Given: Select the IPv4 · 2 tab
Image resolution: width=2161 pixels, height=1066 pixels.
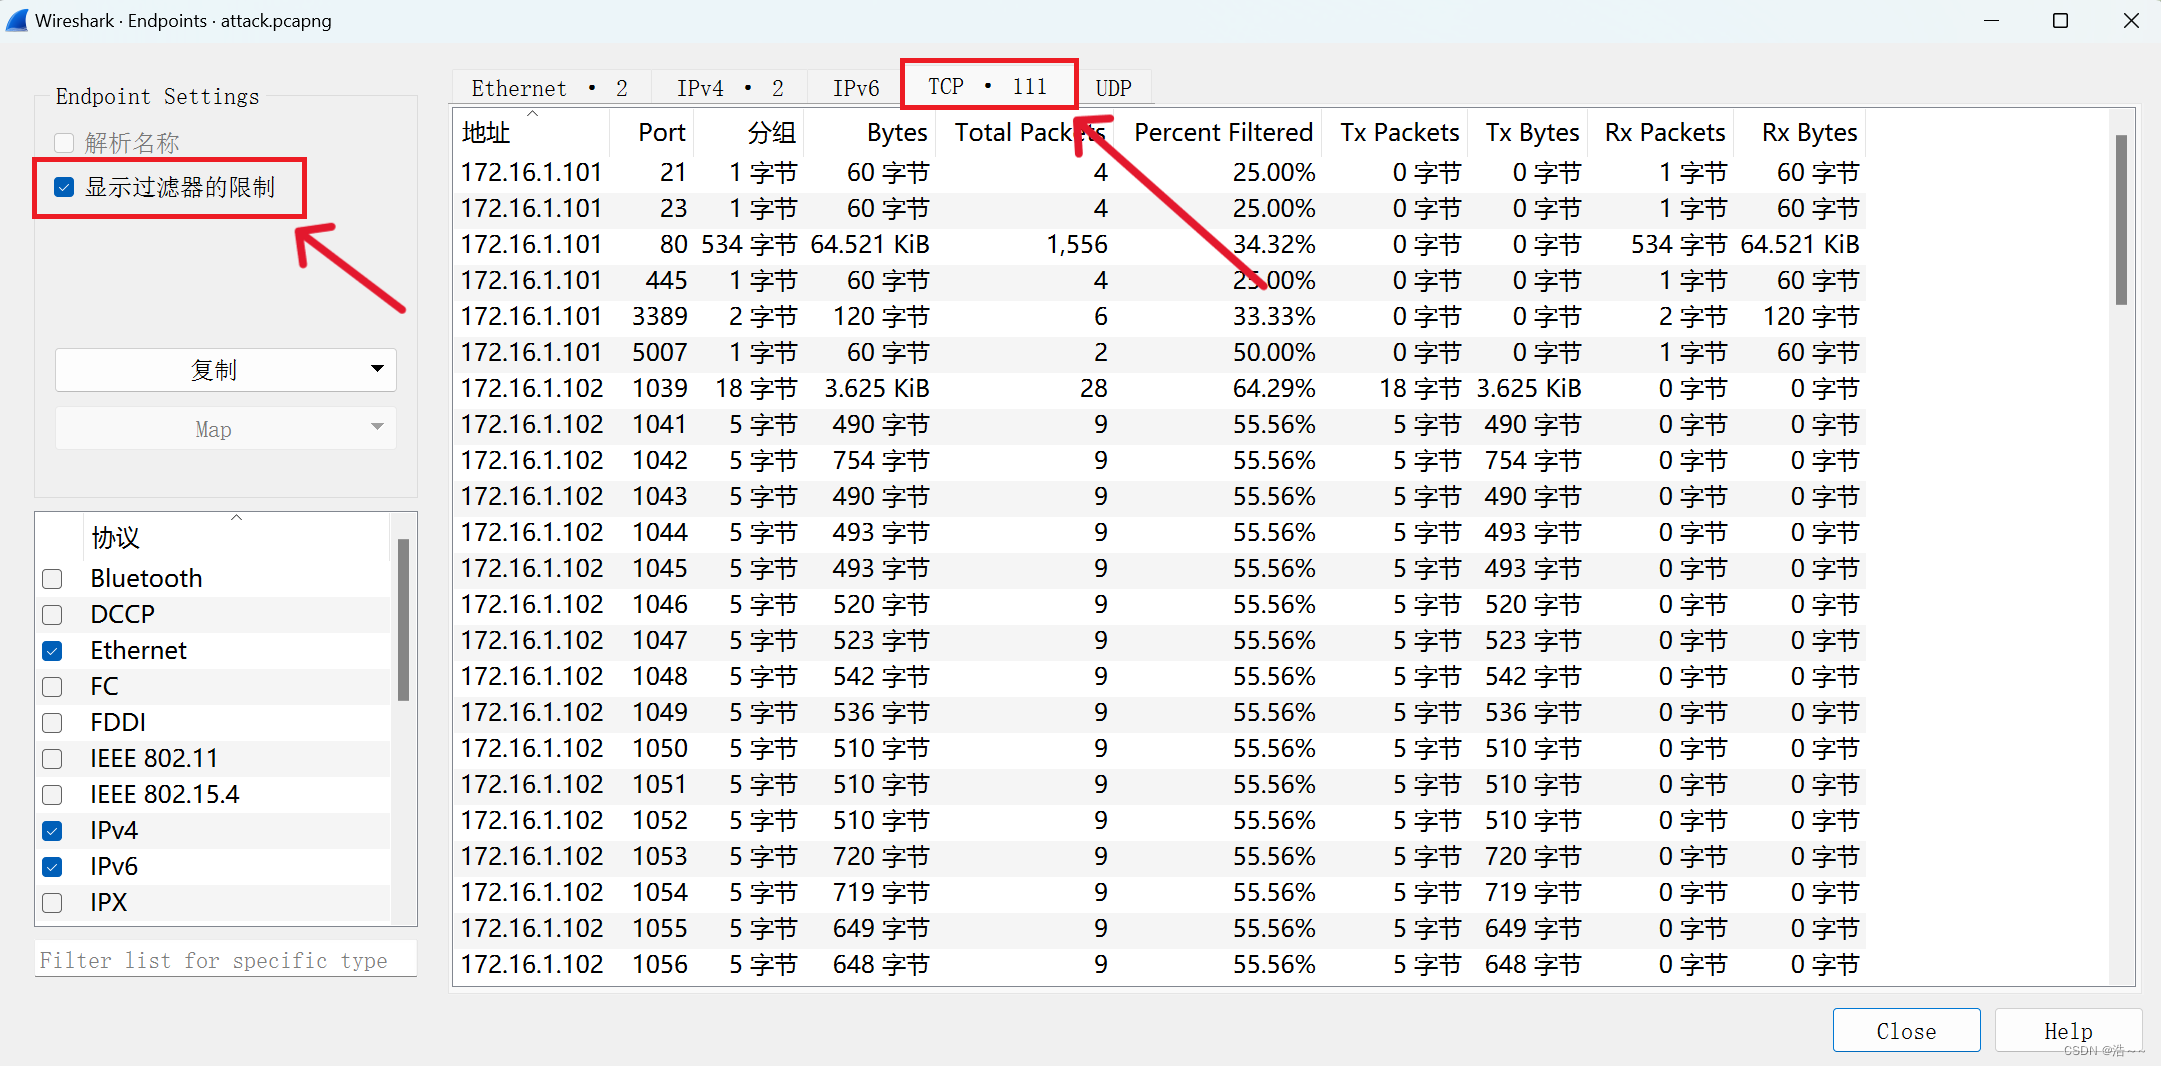Looking at the screenshot, I should point(728,87).
